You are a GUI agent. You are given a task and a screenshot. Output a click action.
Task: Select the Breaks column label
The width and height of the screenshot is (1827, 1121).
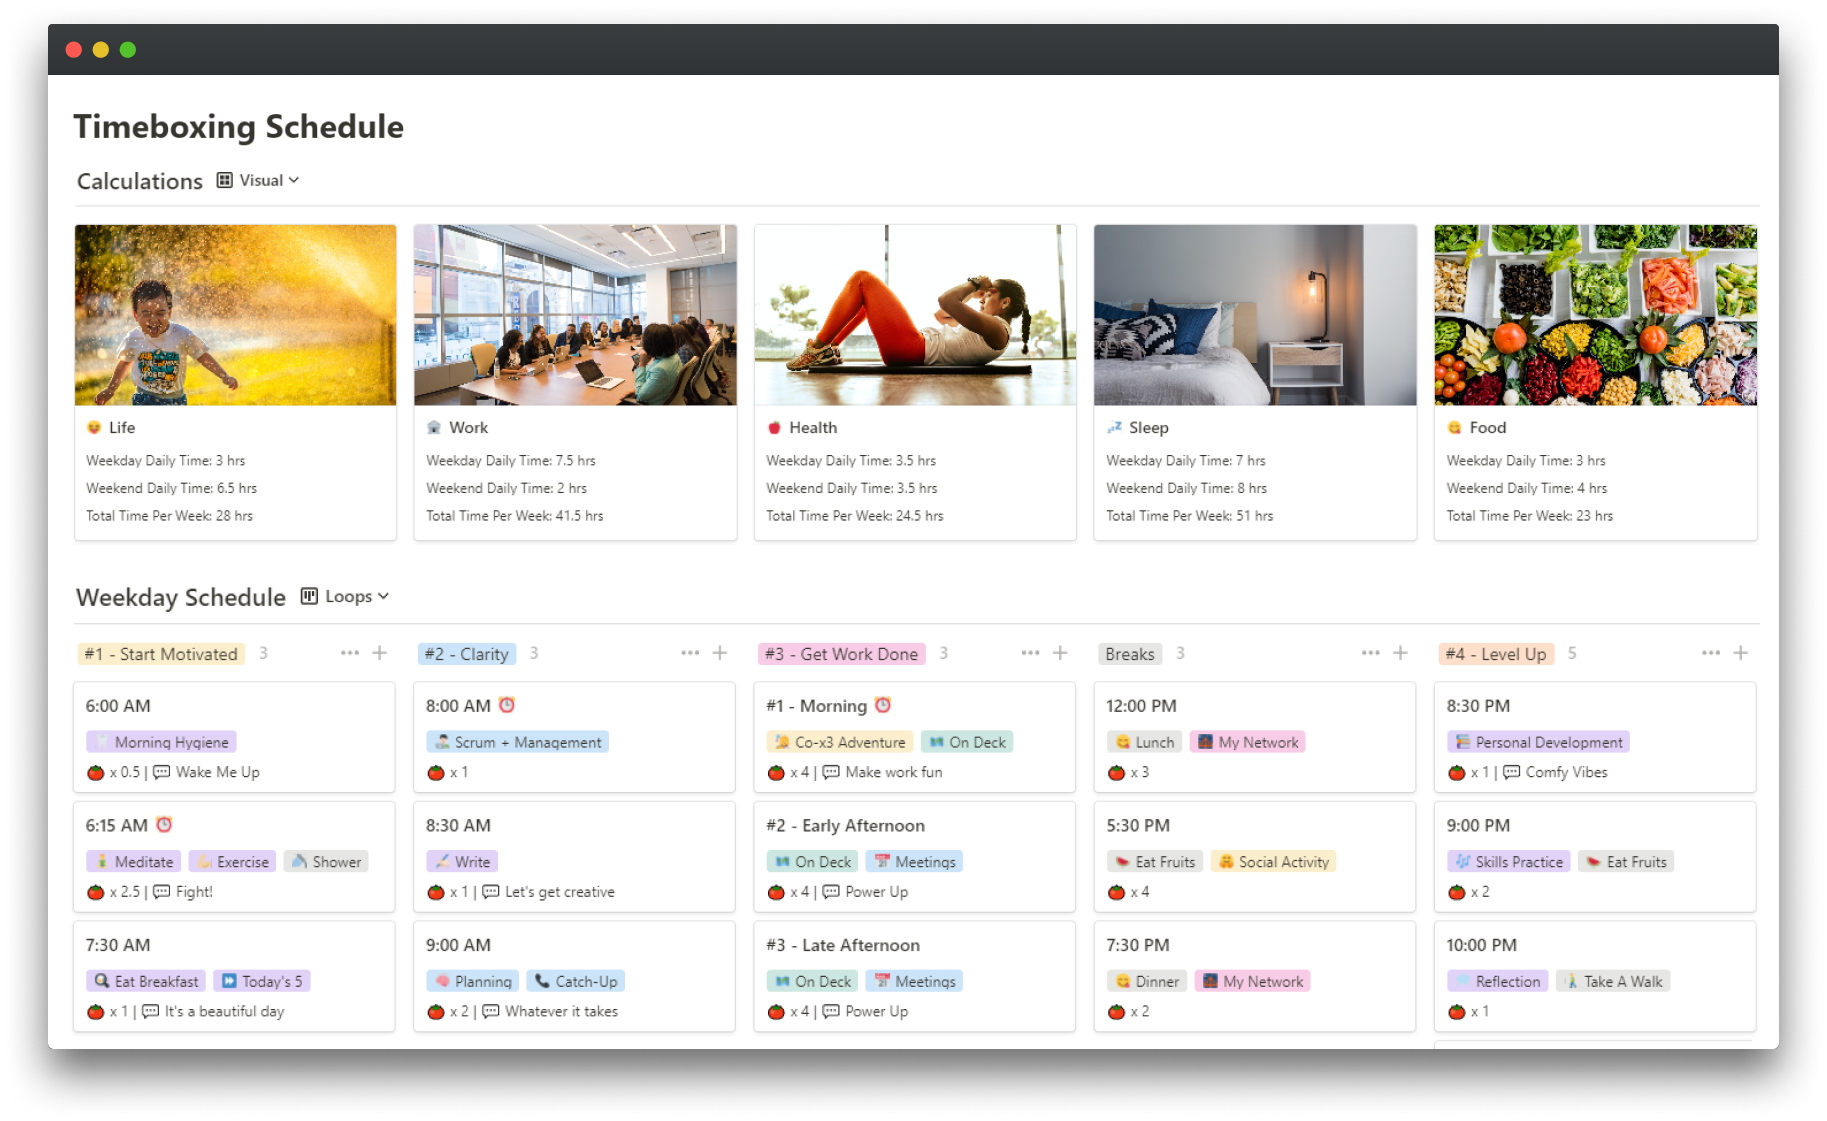[1130, 654]
